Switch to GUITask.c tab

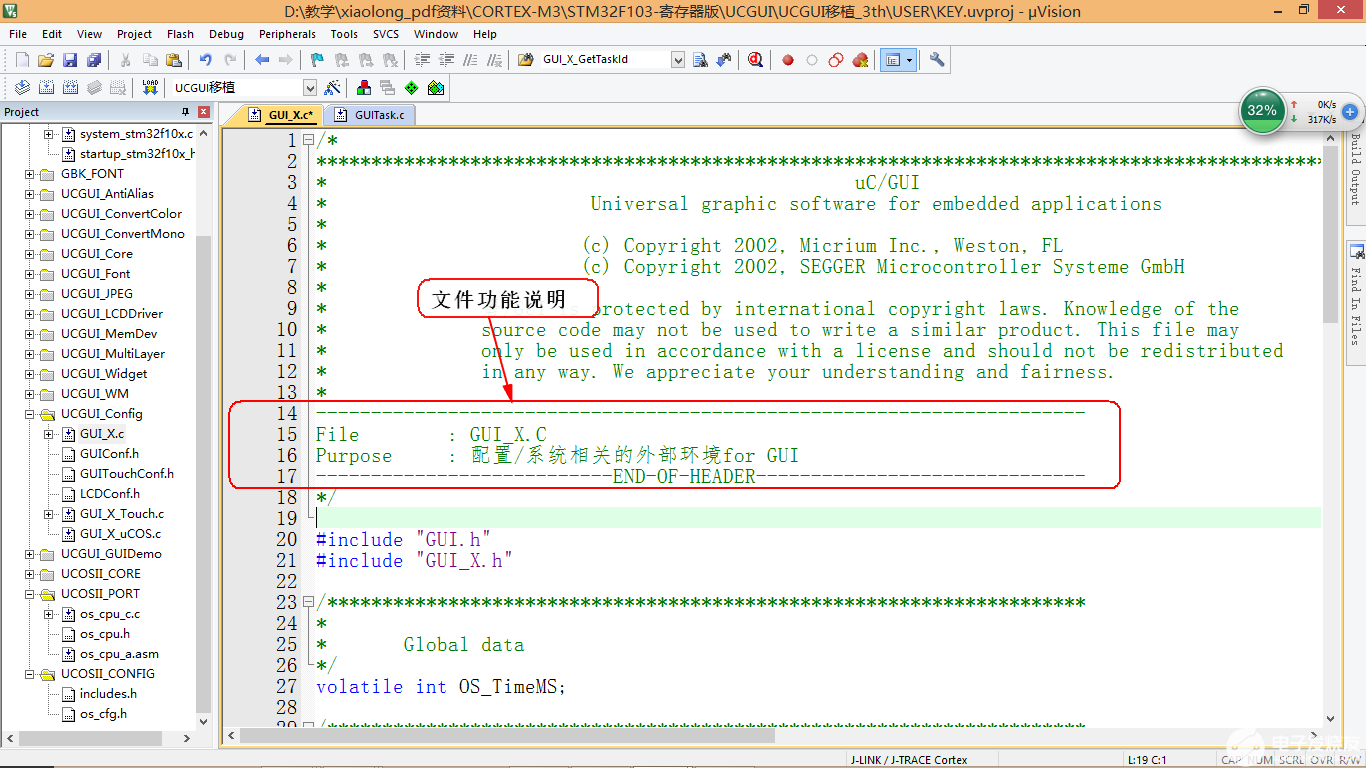pyautogui.click(x=370, y=115)
